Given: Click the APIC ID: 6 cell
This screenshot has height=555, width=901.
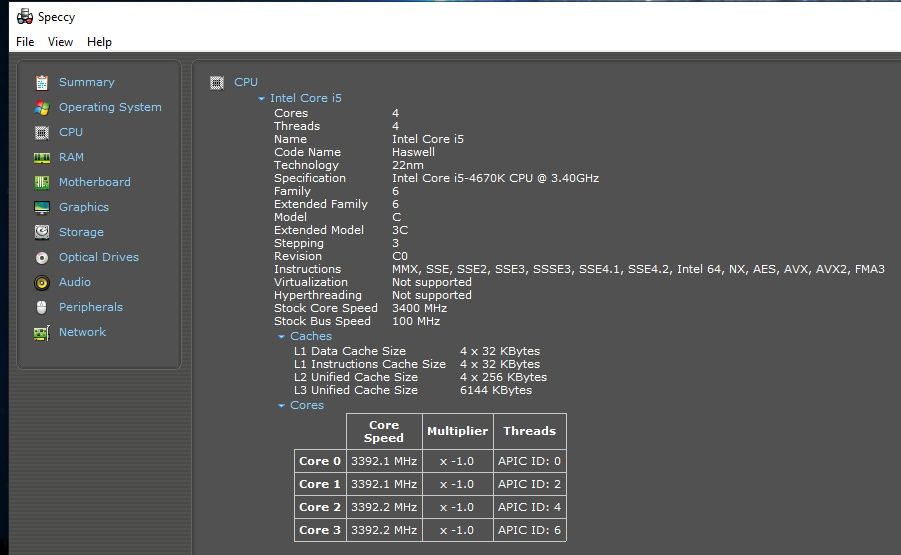Looking at the screenshot, I should pos(530,530).
